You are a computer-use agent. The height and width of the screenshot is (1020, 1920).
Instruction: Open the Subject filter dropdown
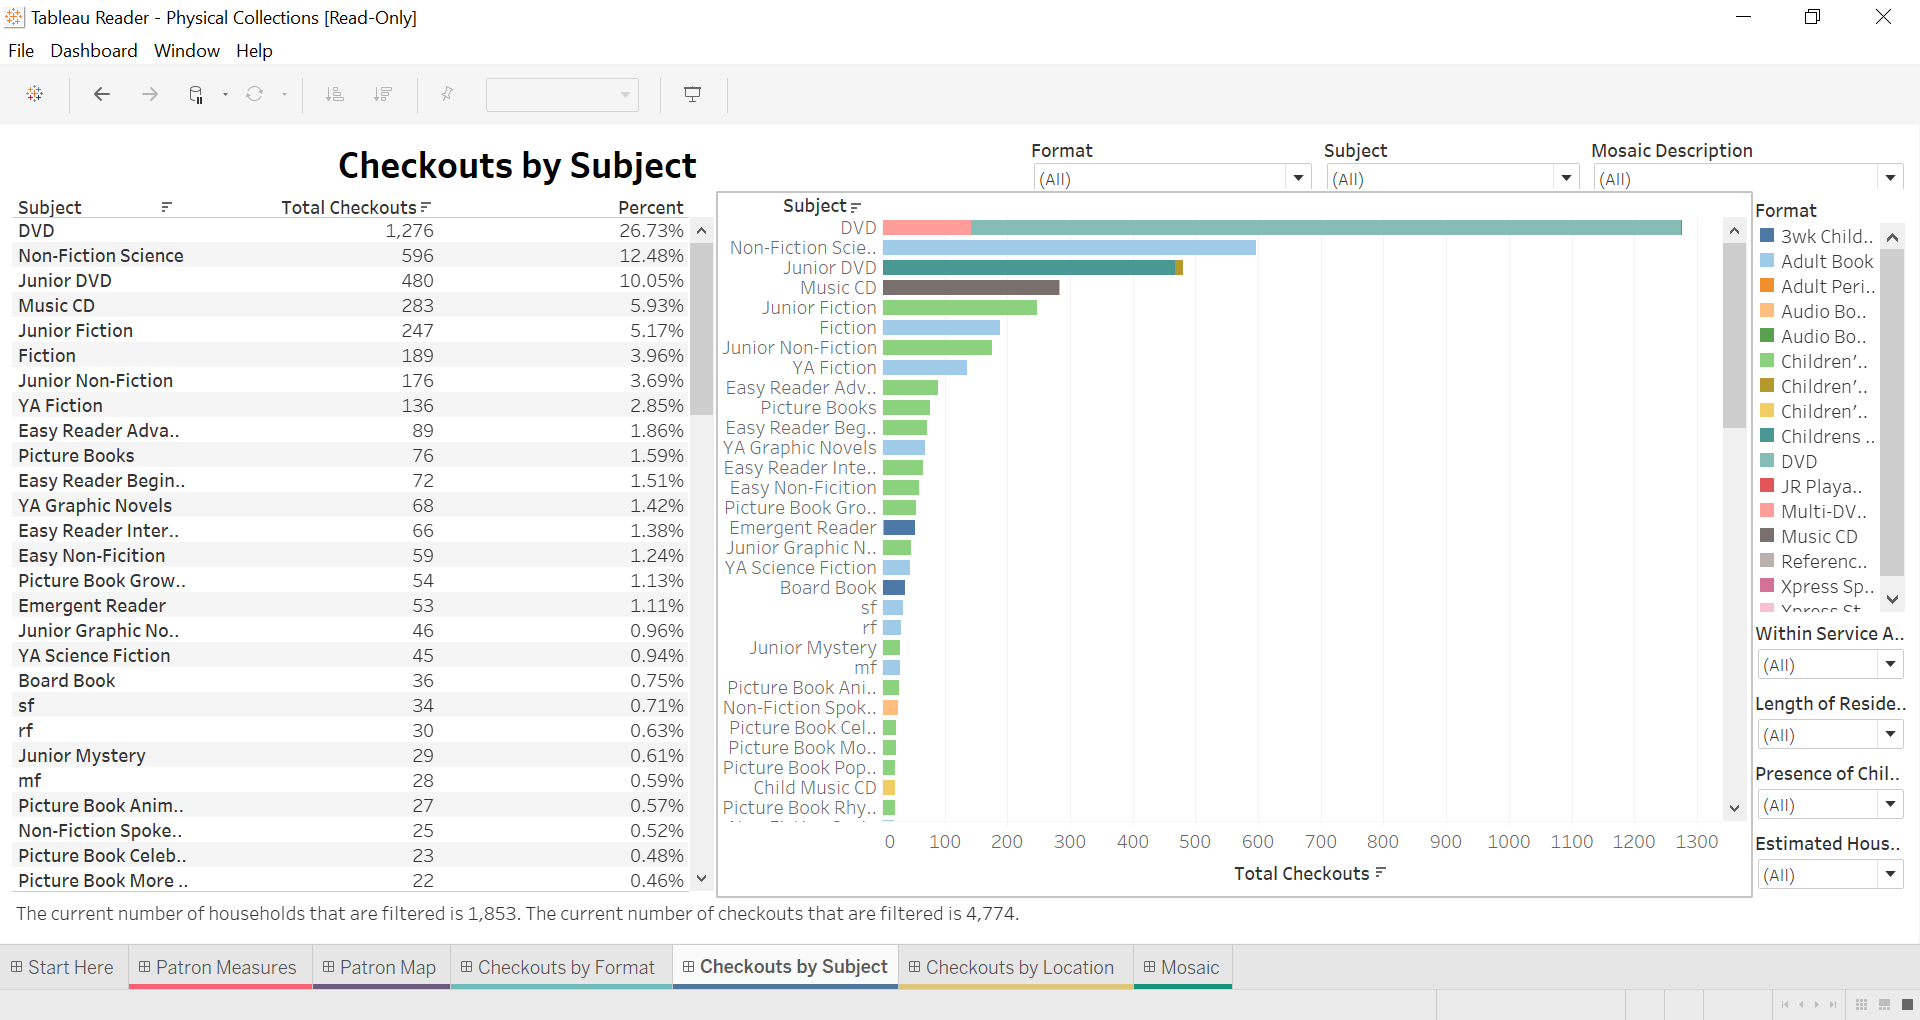pos(1566,178)
